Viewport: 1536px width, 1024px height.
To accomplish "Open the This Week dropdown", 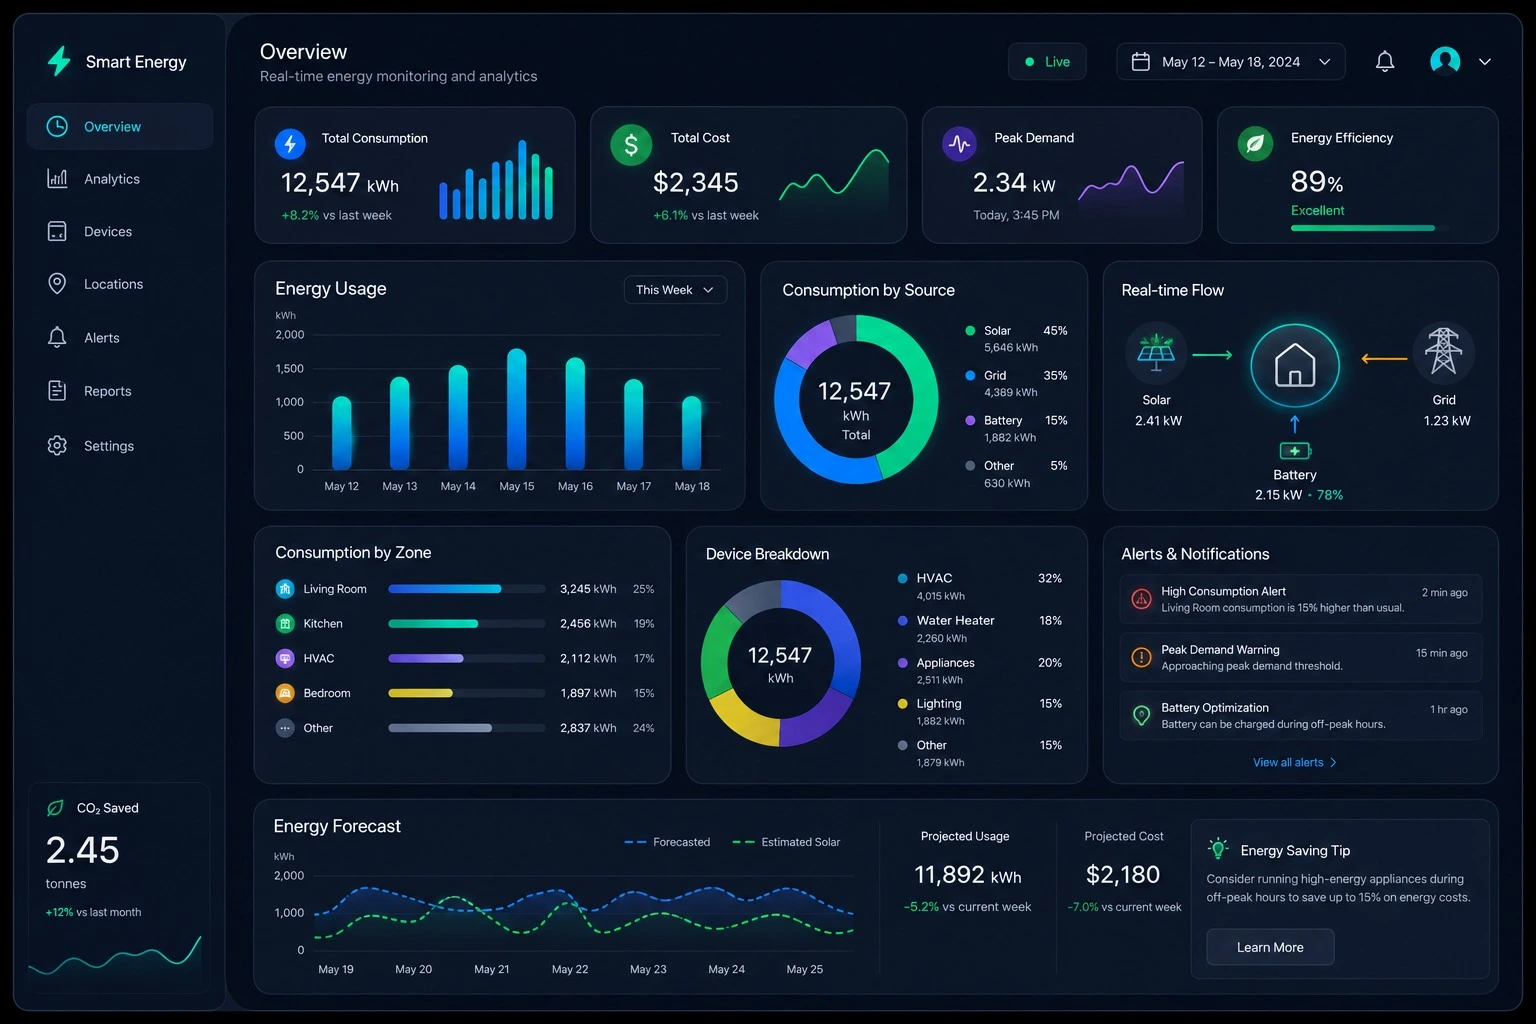I will [675, 290].
